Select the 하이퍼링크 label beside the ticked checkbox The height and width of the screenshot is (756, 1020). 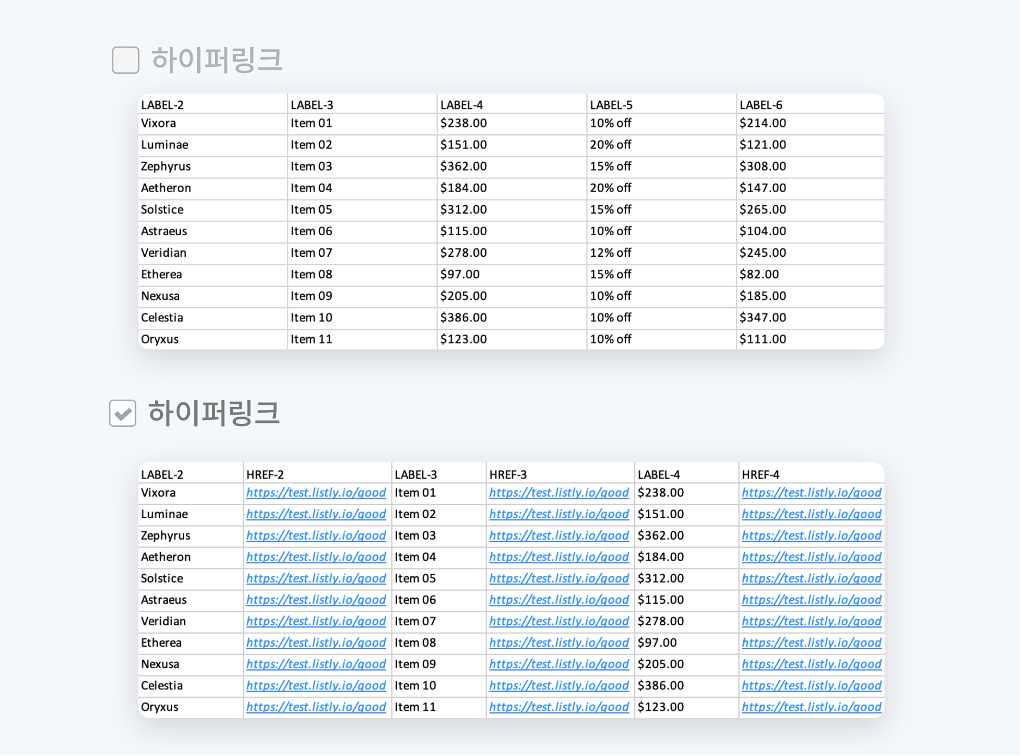coord(214,413)
